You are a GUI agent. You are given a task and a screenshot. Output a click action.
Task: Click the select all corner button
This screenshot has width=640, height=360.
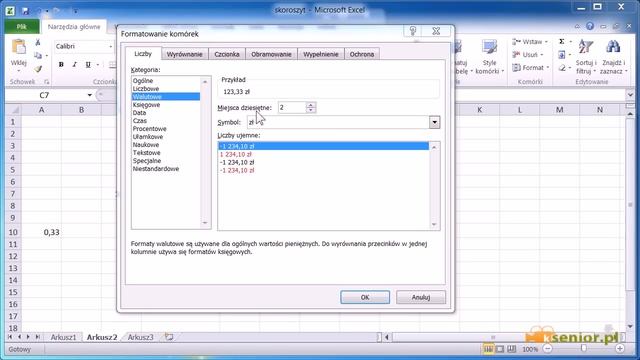tap(13, 110)
